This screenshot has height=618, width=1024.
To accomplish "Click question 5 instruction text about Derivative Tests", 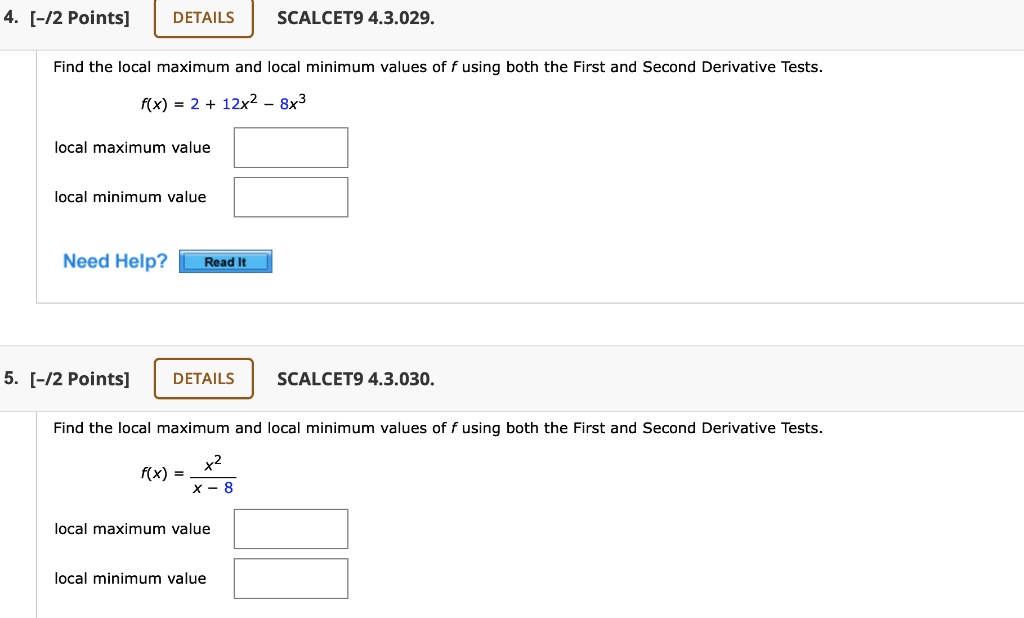I will coord(437,427).
